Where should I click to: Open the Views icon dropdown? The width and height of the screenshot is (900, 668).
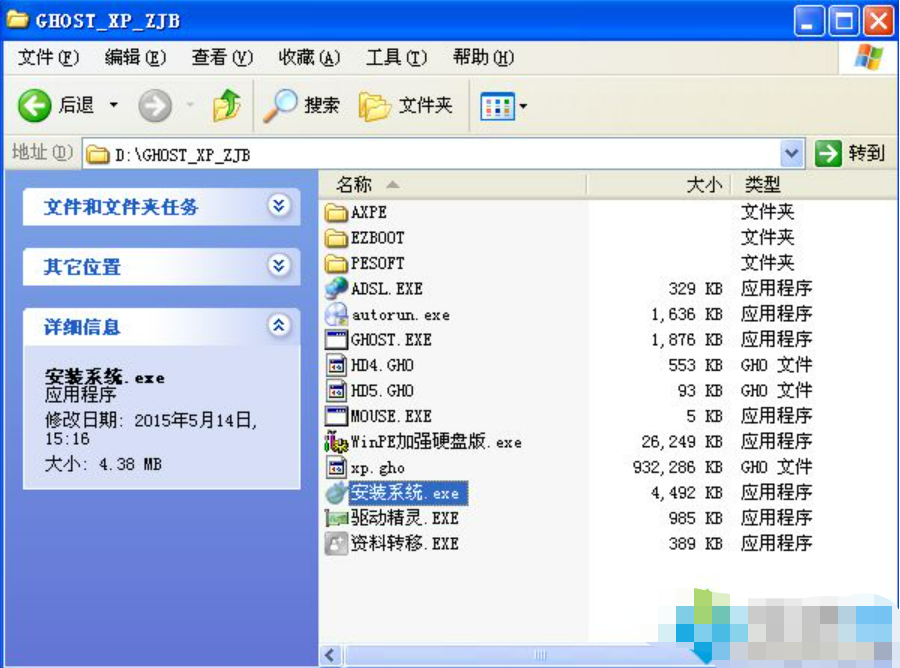[503, 106]
